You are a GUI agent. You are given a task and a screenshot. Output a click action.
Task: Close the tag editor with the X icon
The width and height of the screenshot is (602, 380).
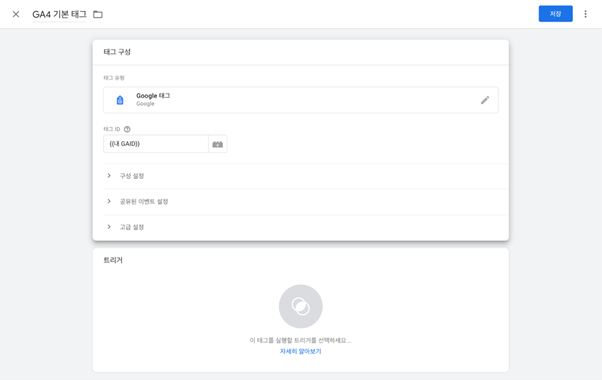(16, 14)
